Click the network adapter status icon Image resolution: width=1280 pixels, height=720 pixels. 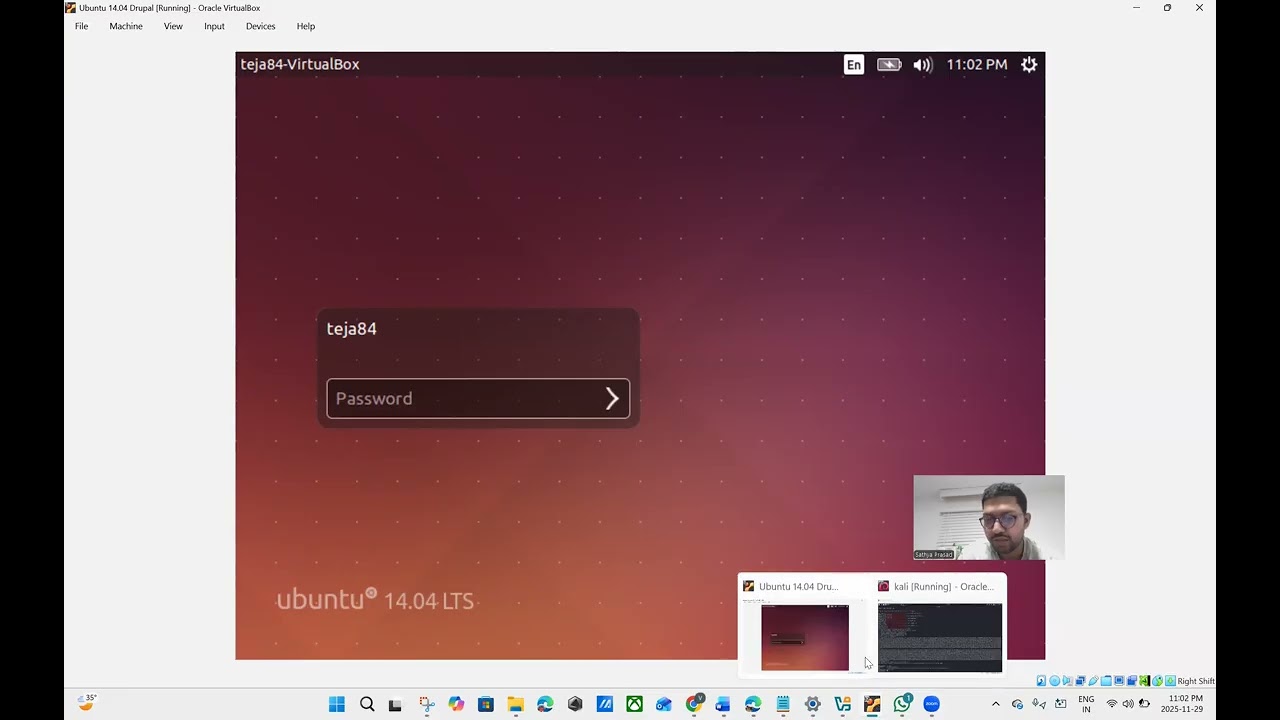tap(1080, 681)
